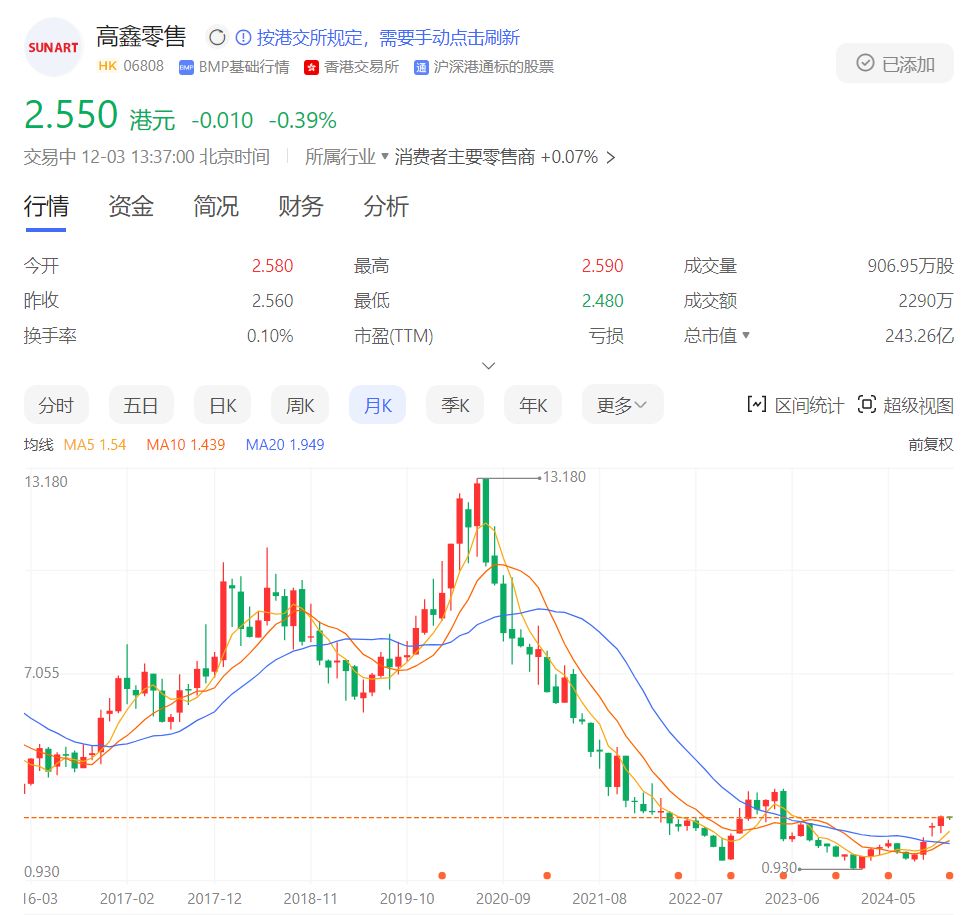Select the 周K chart period

299,405
